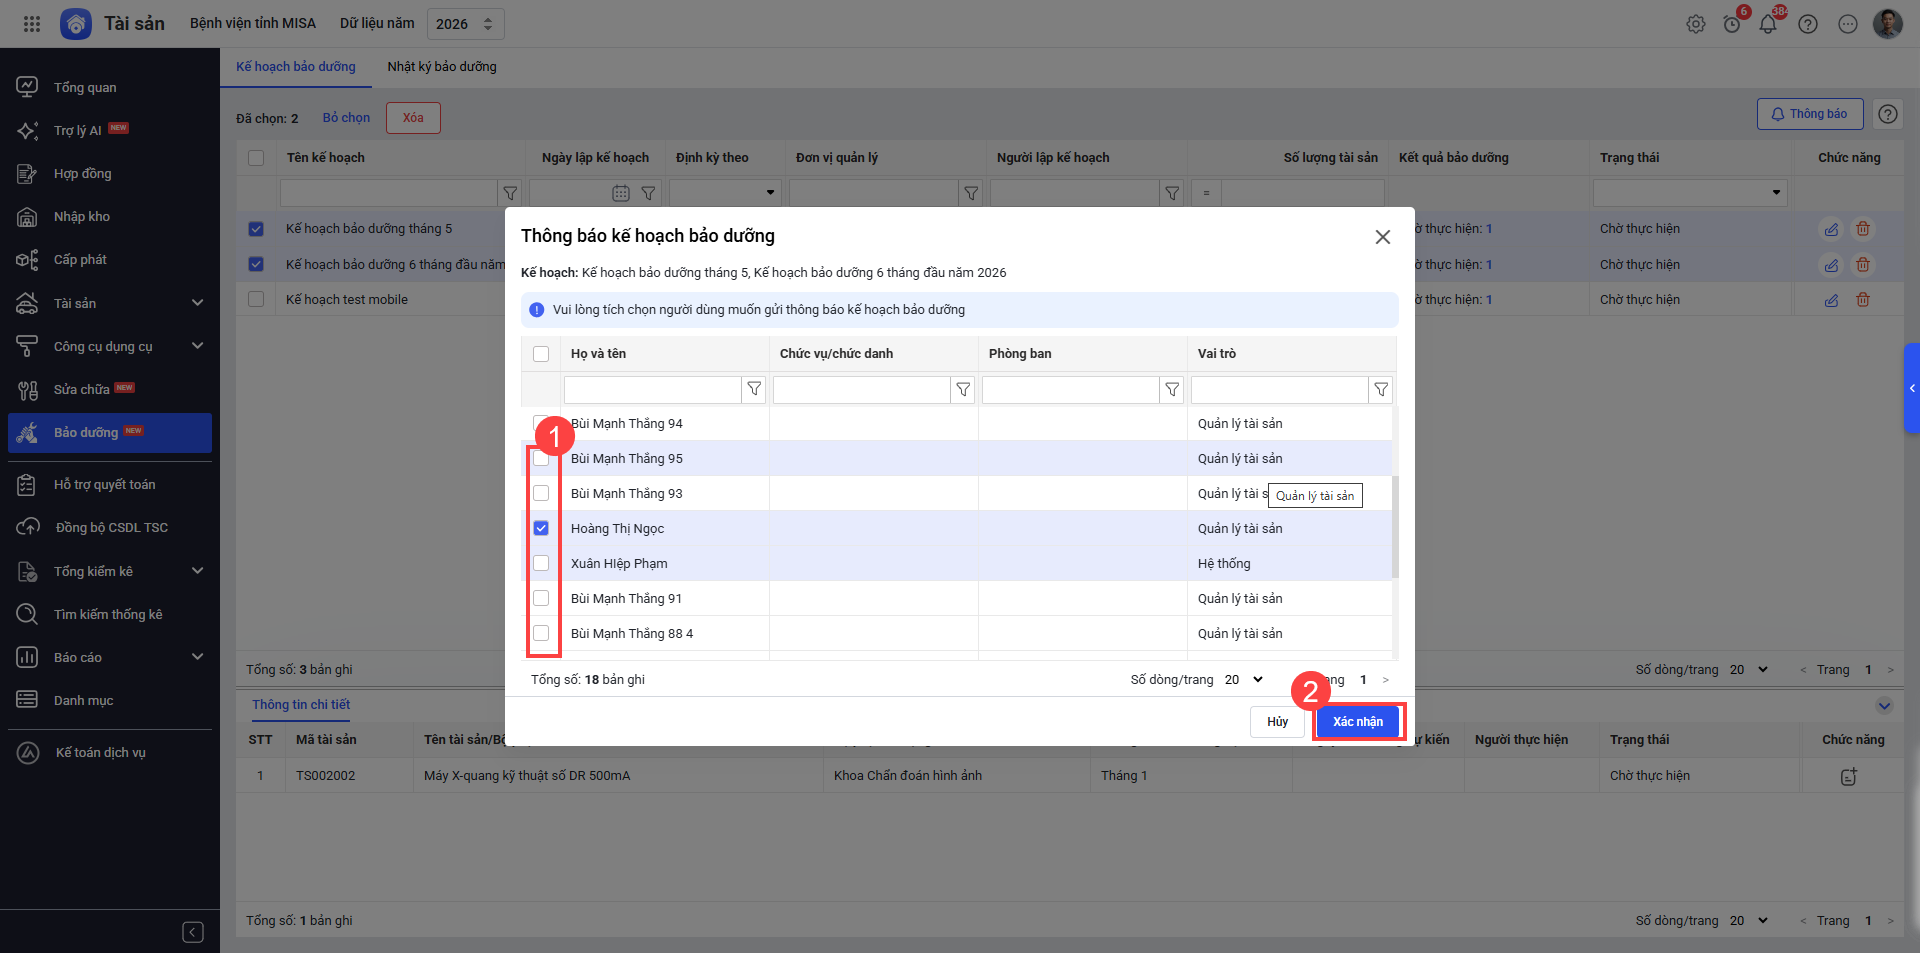Click edit icon for Kế hoạch bảo dưỡng tháng 5
Image resolution: width=1920 pixels, height=953 pixels.
(x=1830, y=229)
